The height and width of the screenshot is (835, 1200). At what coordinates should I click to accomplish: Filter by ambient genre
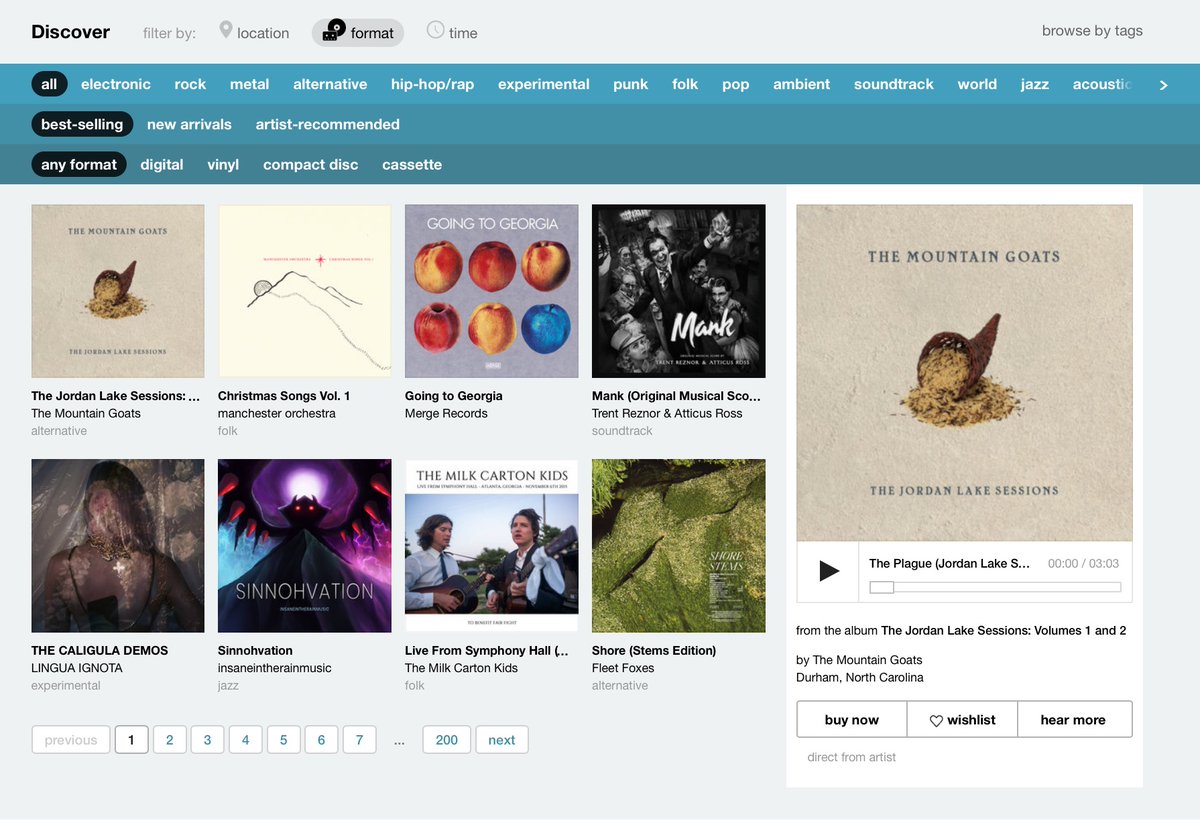tap(801, 84)
